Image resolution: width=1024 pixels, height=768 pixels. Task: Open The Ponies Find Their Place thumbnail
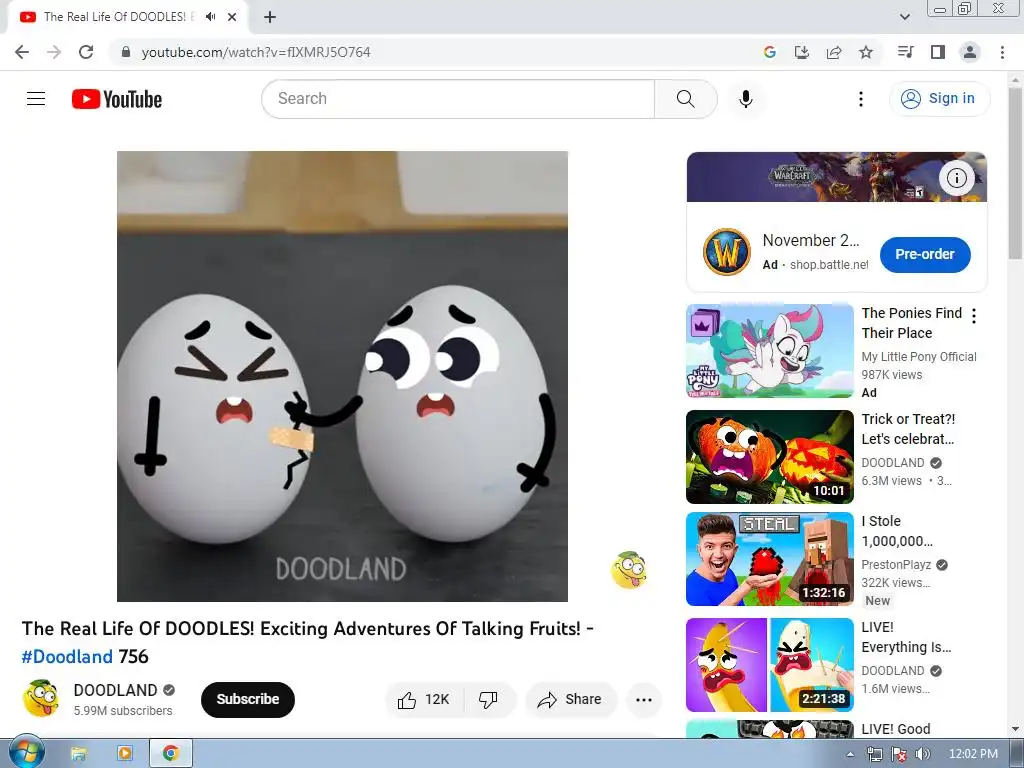[770, 351]
